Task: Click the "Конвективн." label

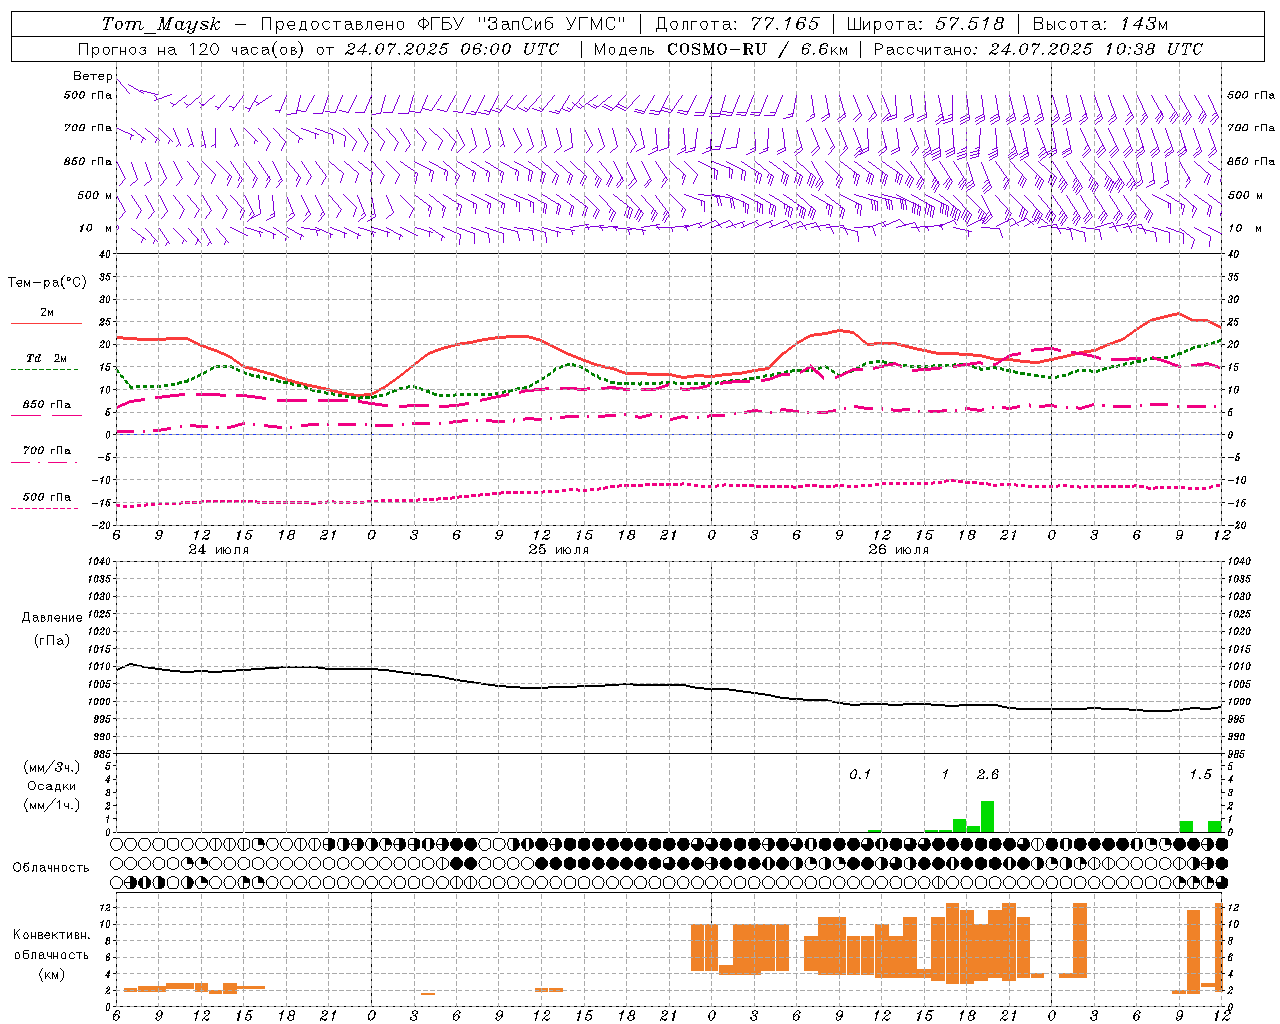Action: click(52, 935)
